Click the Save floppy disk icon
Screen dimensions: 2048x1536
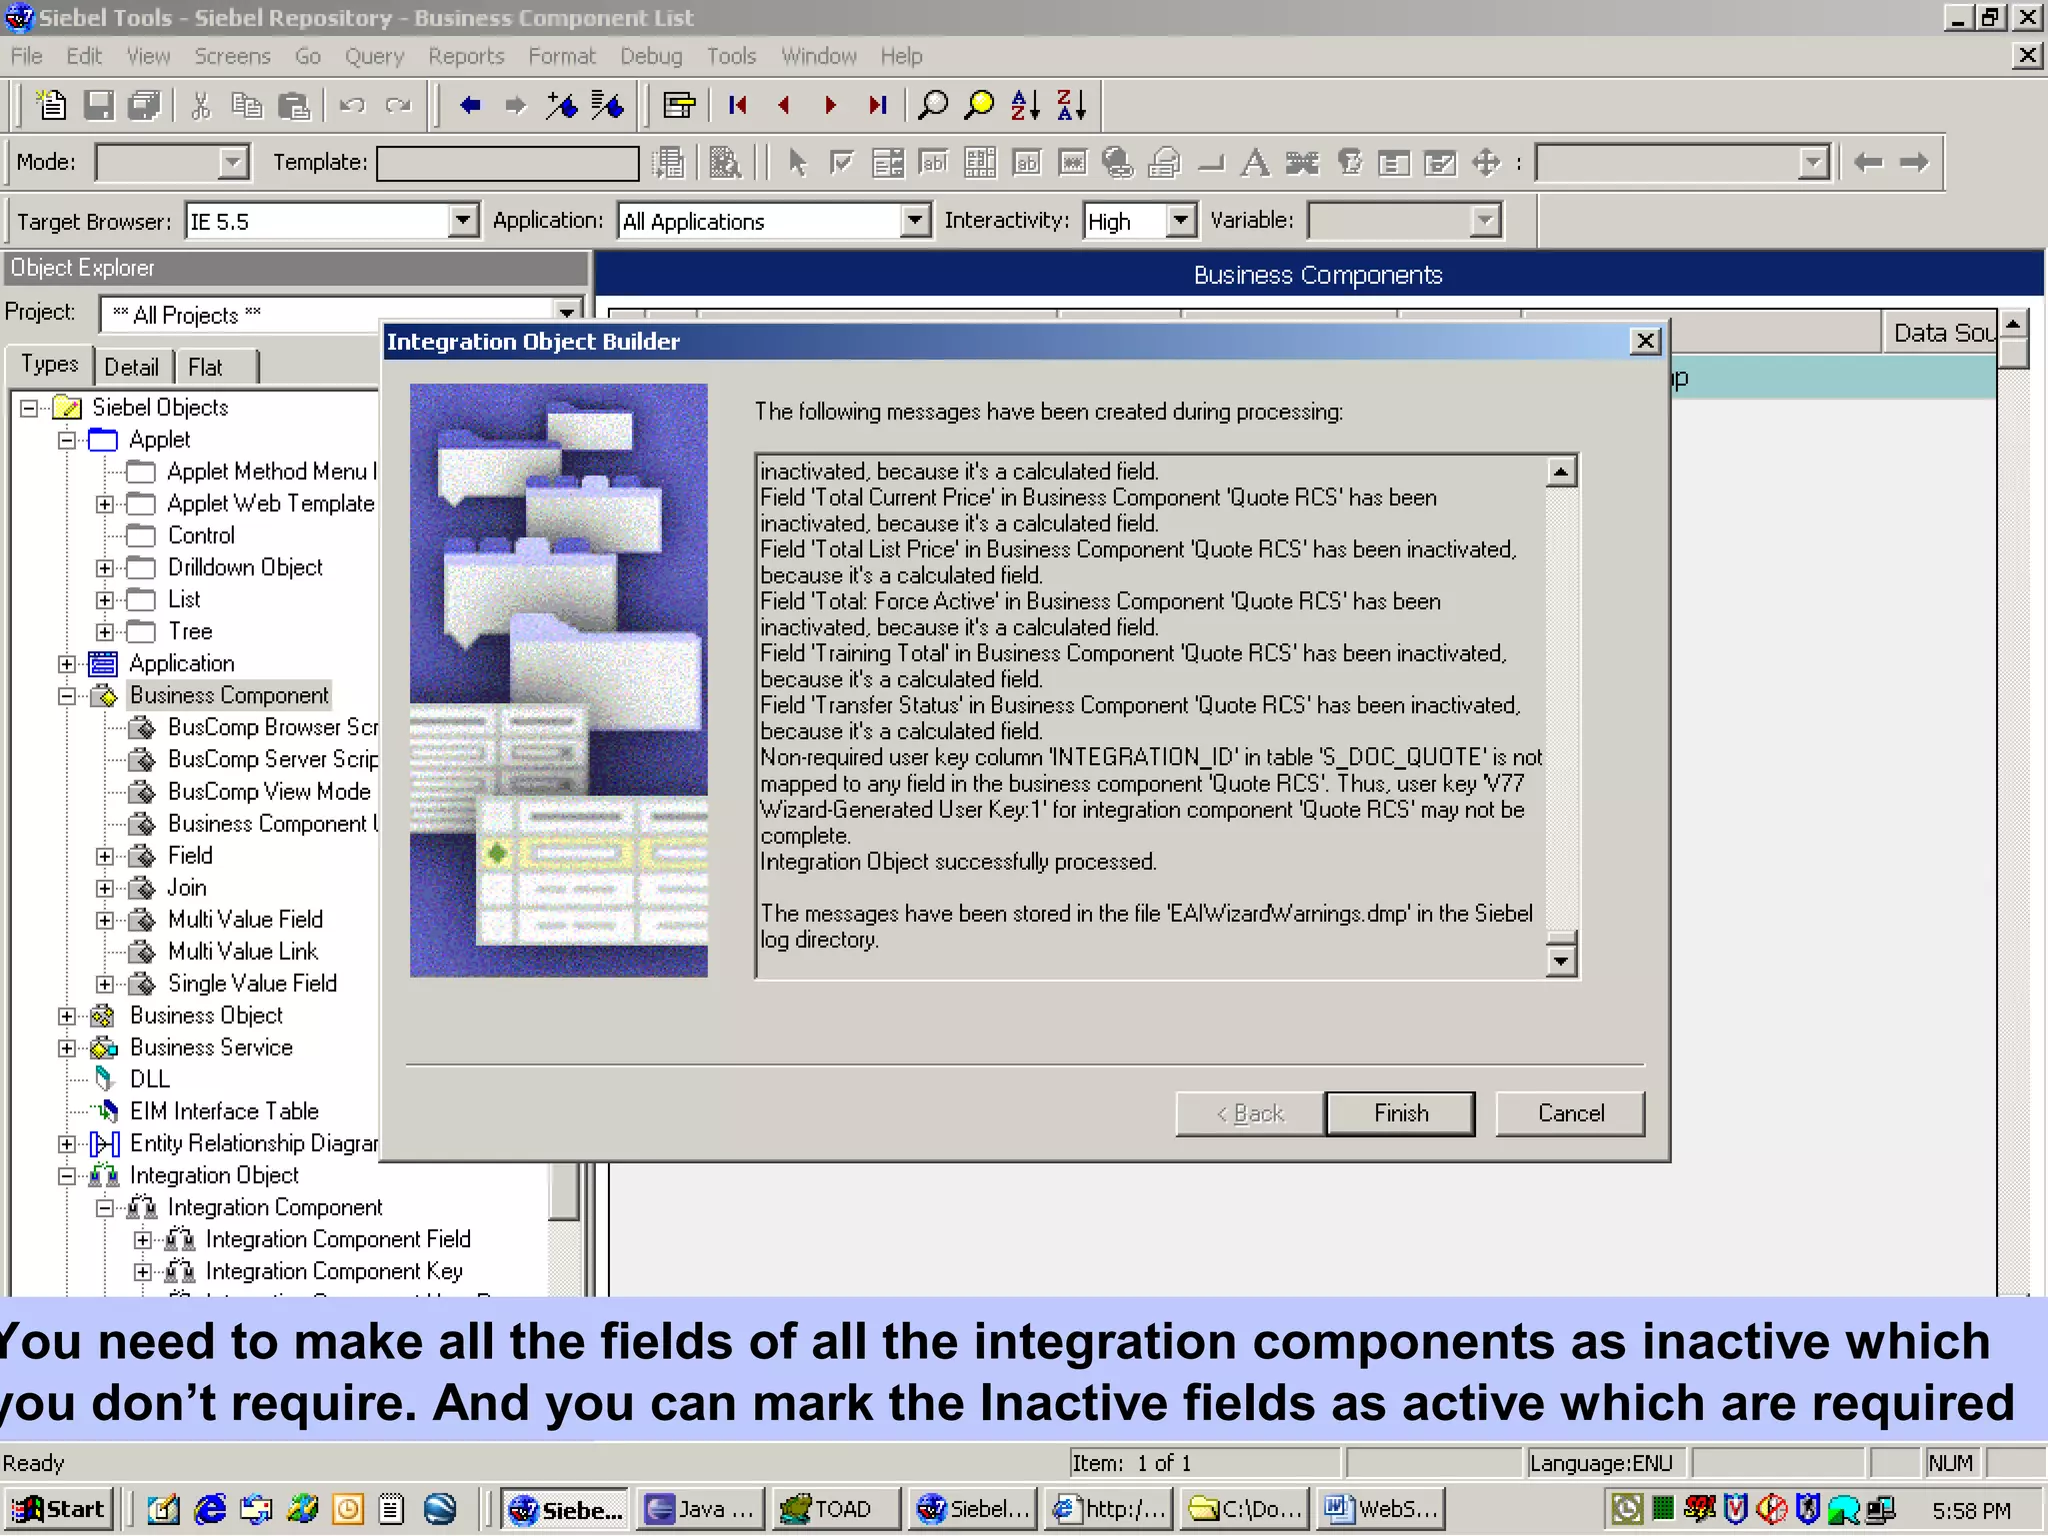pos(98,105)
